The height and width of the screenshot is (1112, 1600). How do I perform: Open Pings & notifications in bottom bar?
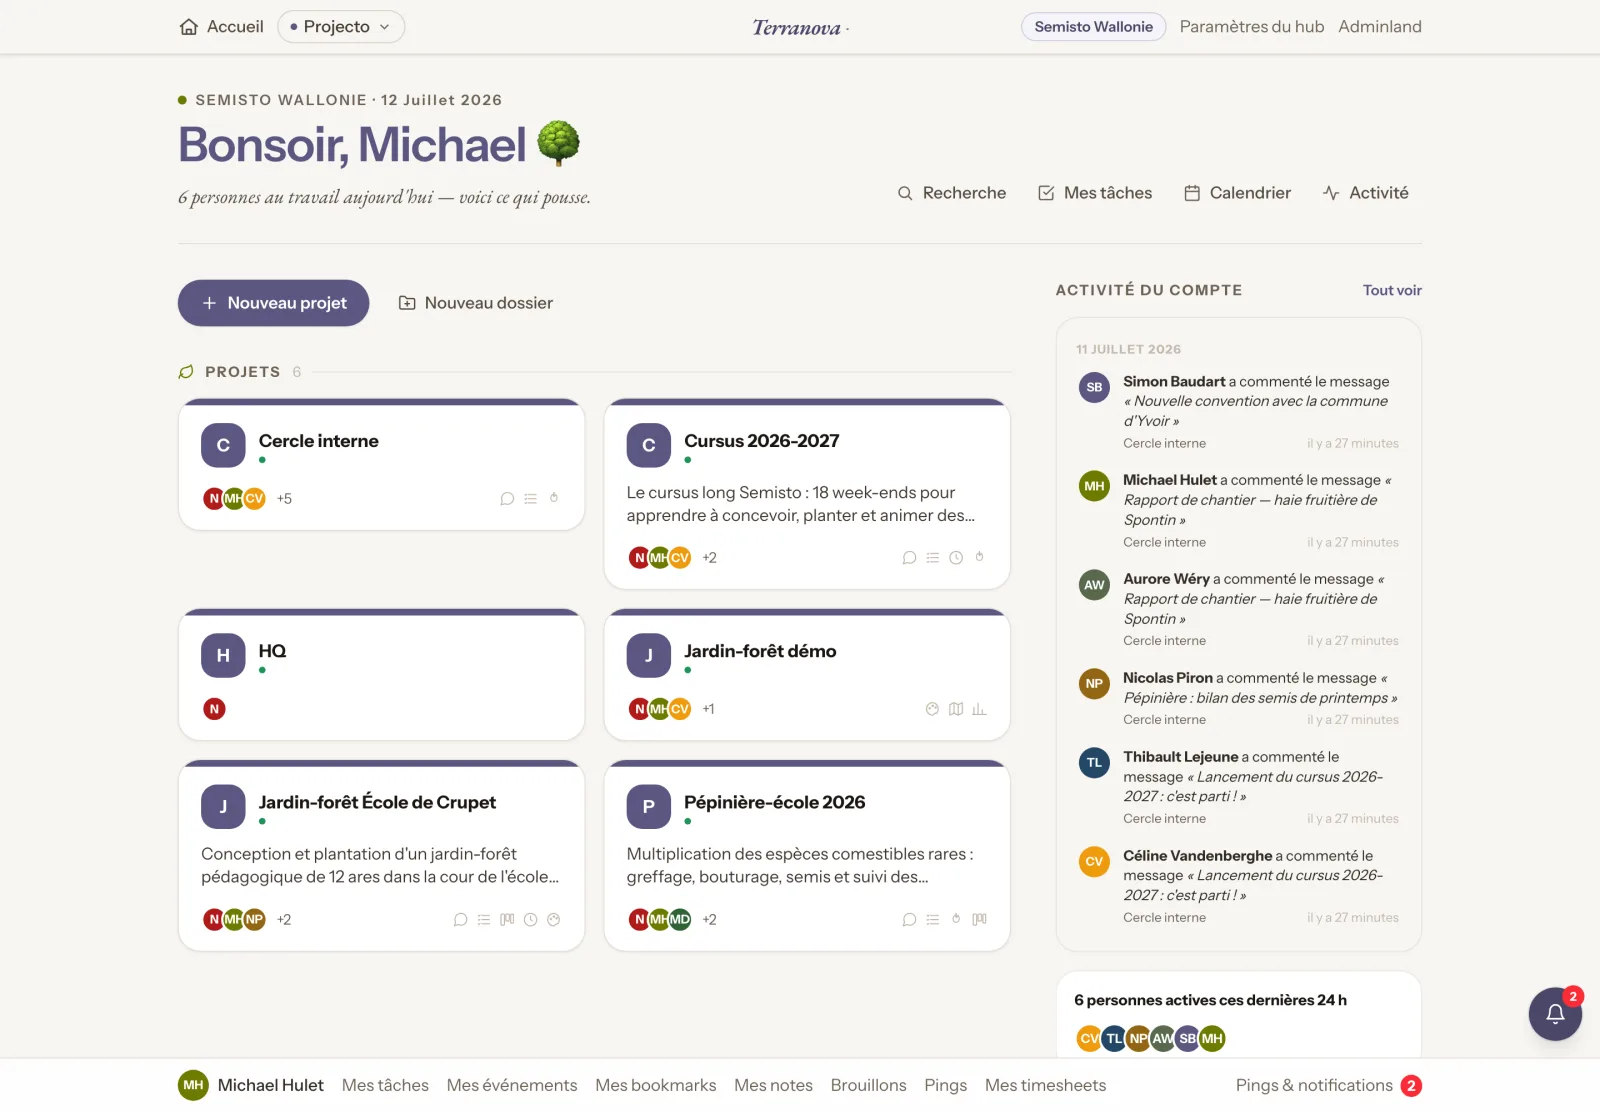pyautogui.click(x=1329, y=1086)
